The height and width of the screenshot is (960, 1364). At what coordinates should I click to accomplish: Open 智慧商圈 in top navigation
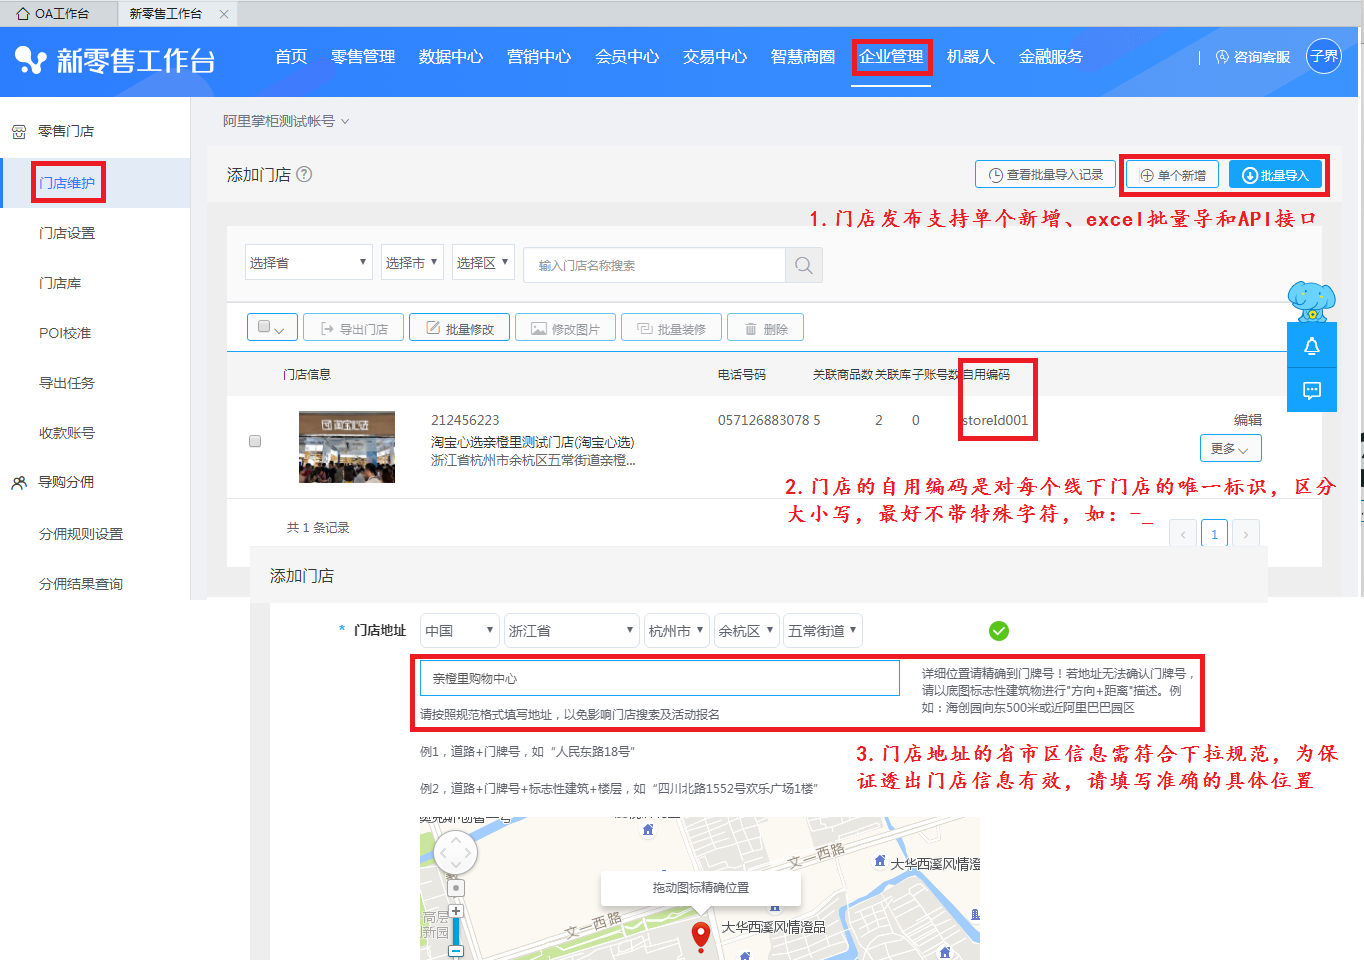[x=803, y=57]
